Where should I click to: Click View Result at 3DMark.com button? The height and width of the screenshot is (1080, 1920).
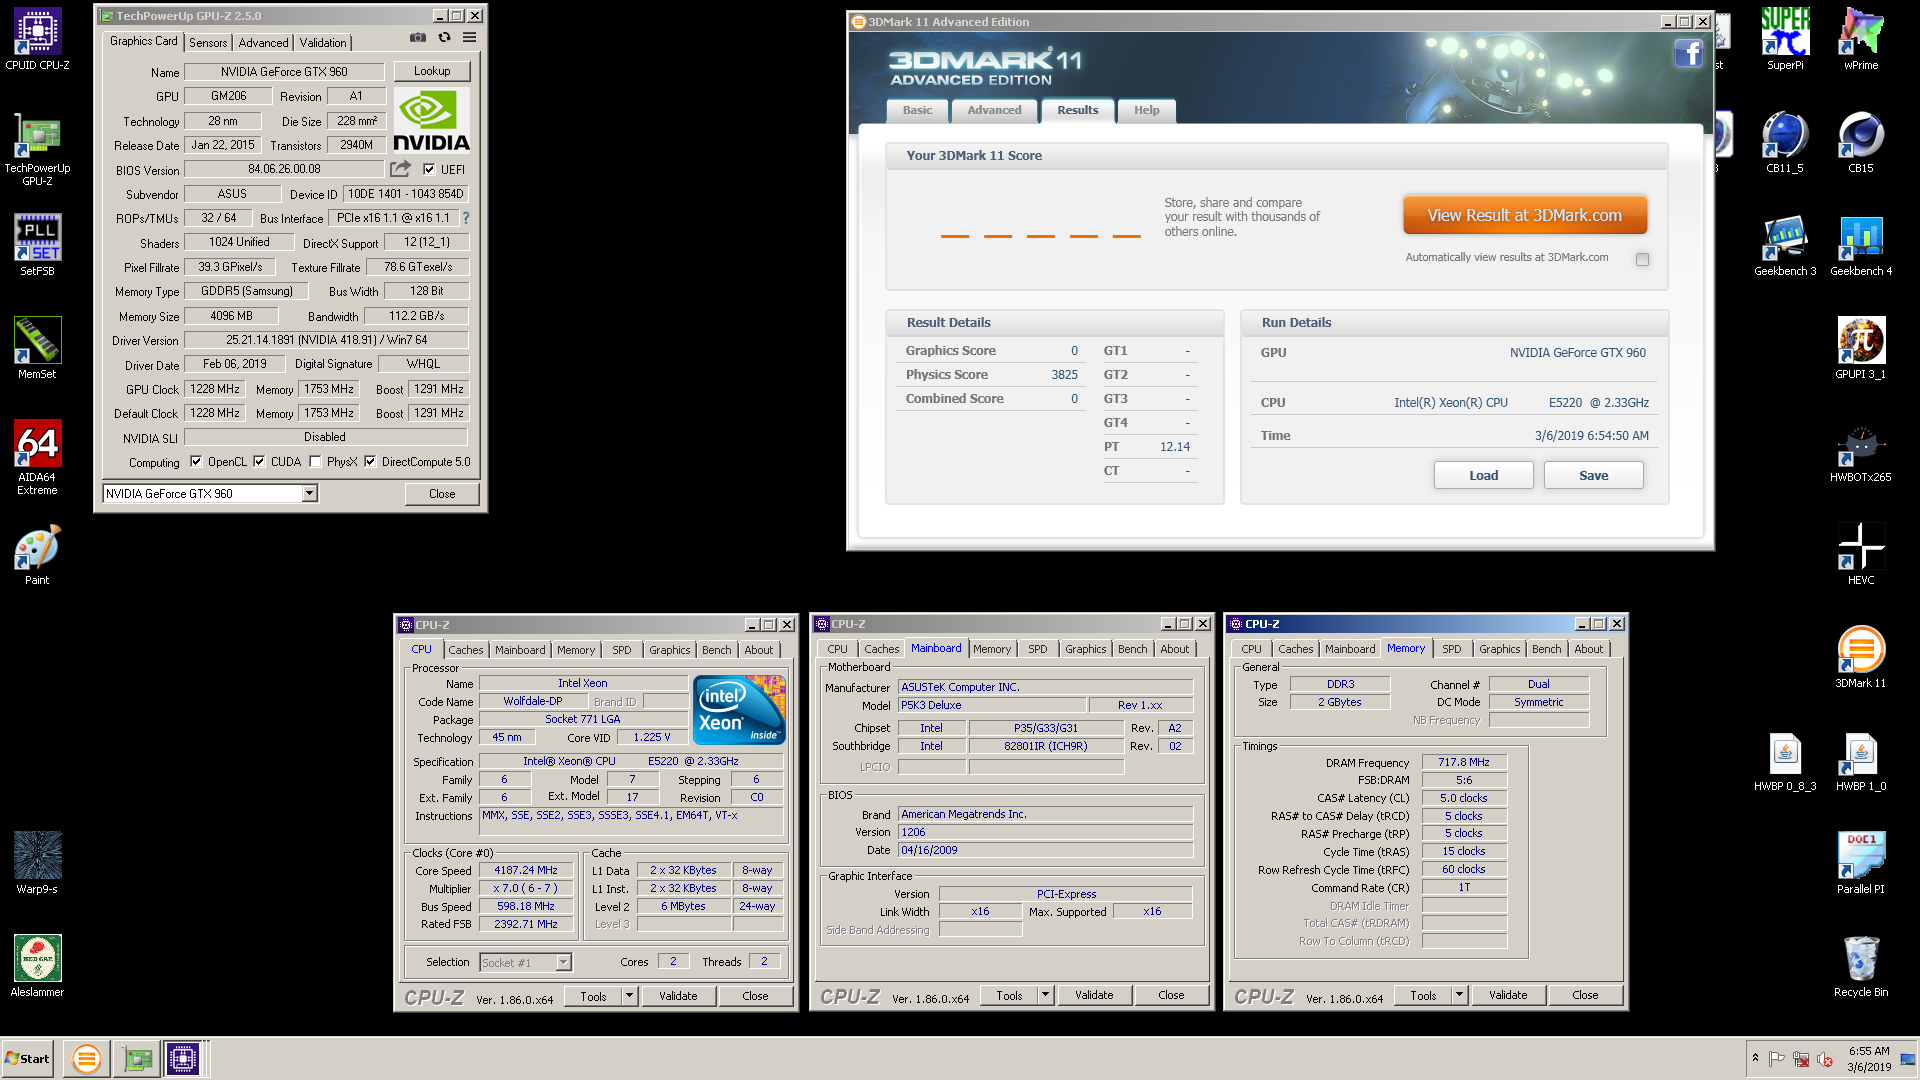[x=1524, y=215]
